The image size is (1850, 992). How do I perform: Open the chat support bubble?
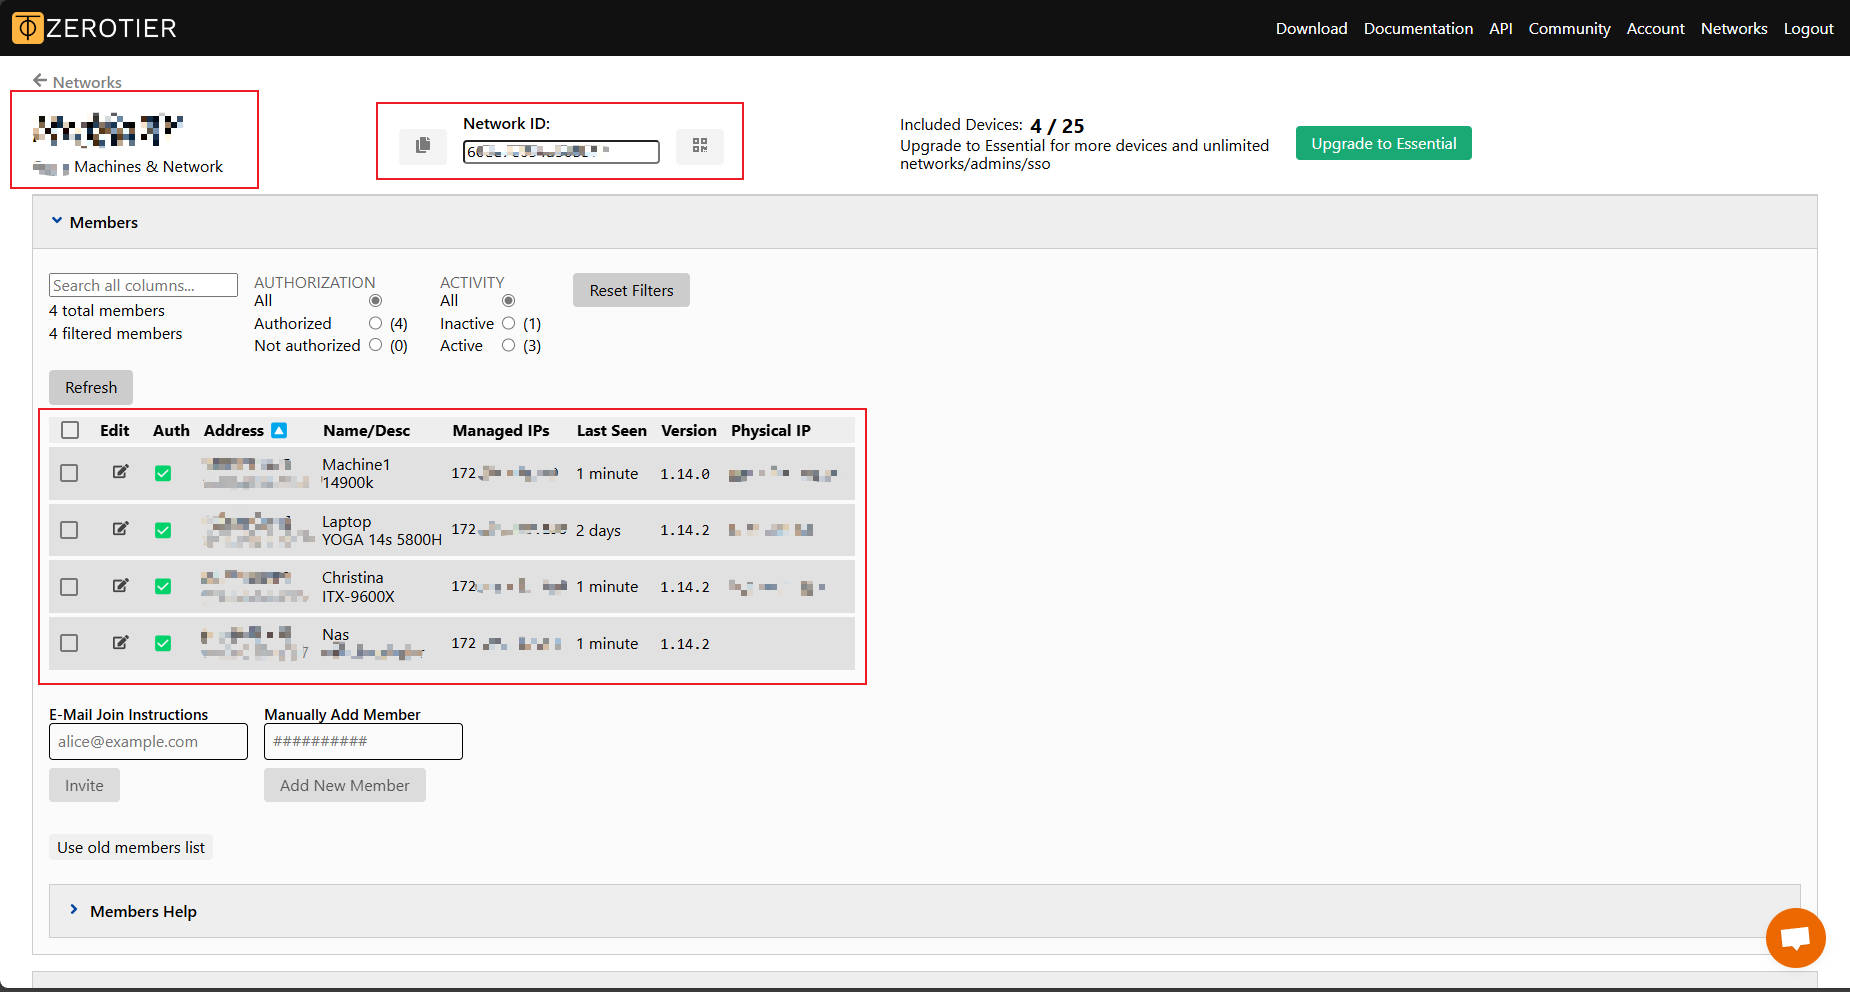pyautogui.click(x=1795, y=937)
